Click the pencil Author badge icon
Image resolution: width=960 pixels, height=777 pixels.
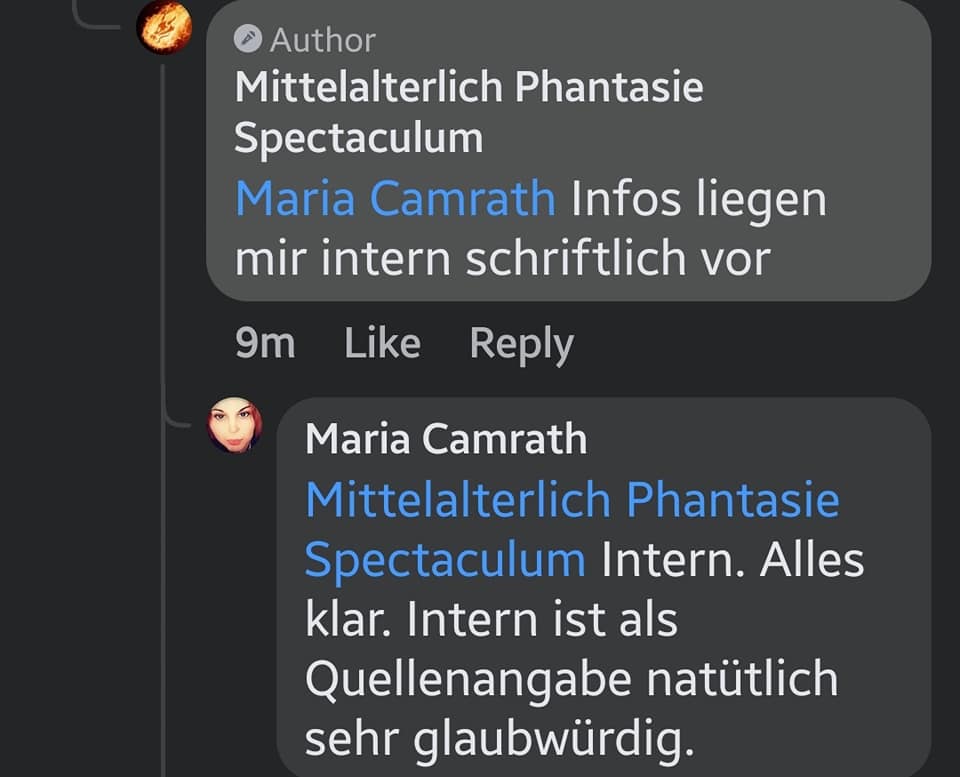click(247, 39)
